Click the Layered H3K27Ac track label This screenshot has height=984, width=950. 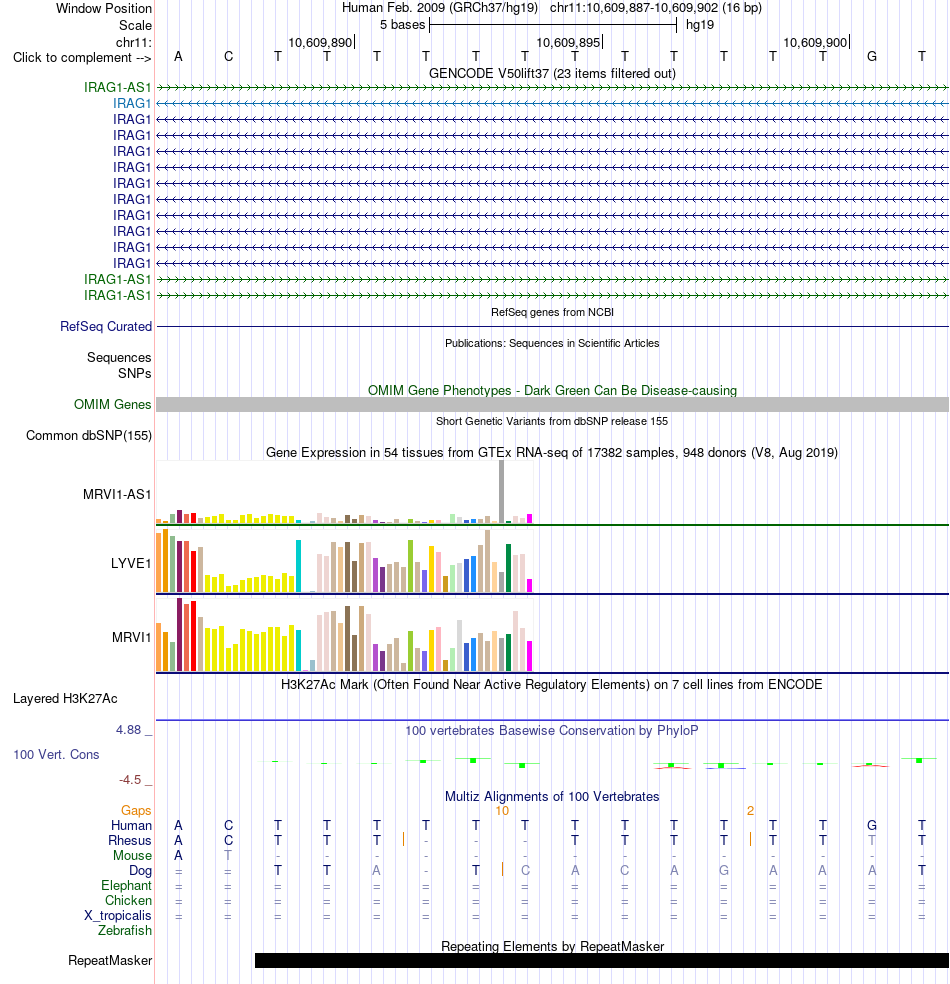pyautogui.click(x=65, y=698)
